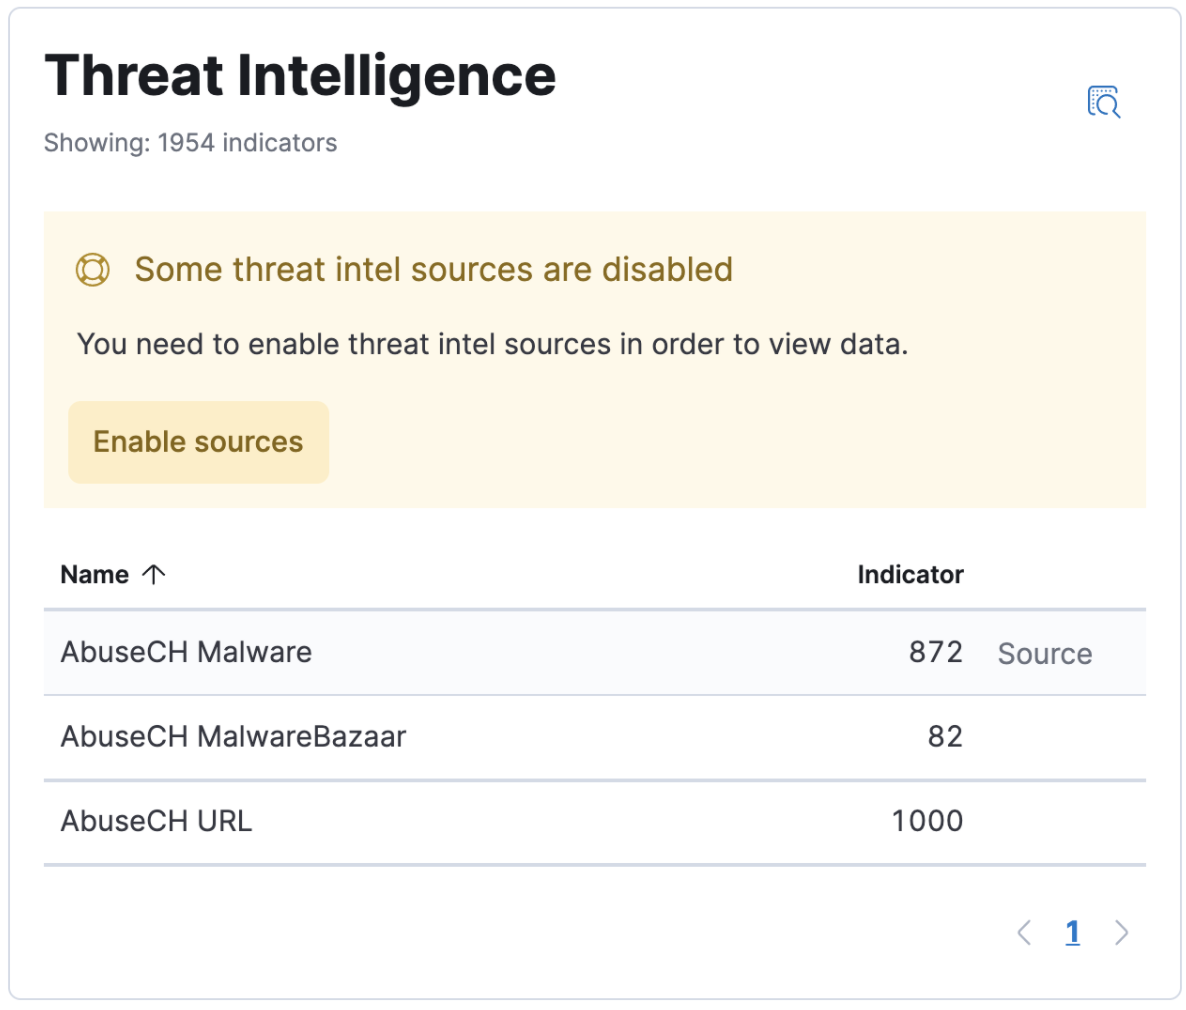Image resolution: width=1186 pixels, height=1010 pixels.
Task: Go to the next page with the right chevron
Action: coord(1121,933)
